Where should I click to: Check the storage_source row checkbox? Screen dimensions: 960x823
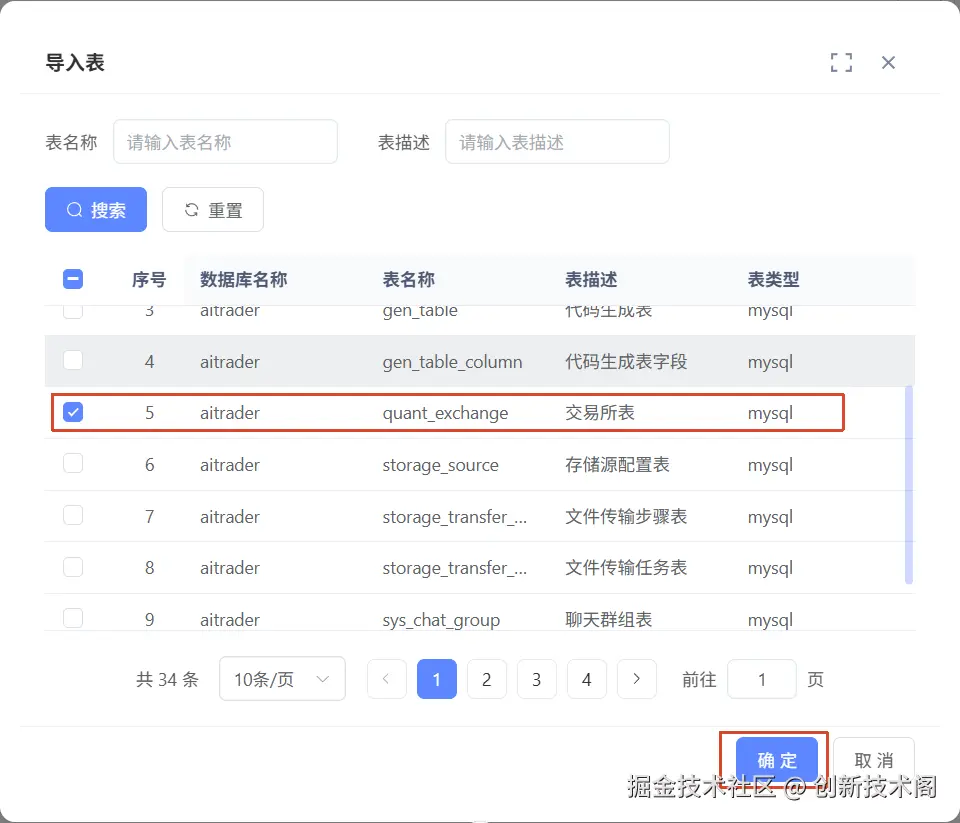tap(73, 464)
